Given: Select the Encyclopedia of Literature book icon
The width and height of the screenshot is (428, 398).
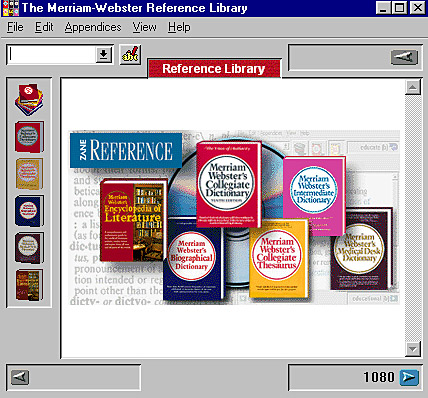Looking at the screenshot, I should coord(29,285).
